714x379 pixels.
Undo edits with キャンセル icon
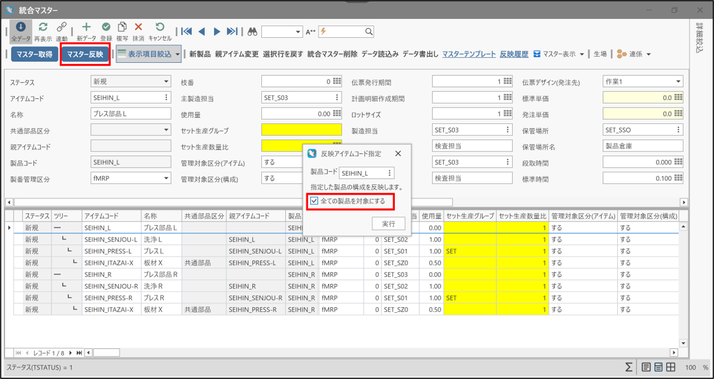160,27
